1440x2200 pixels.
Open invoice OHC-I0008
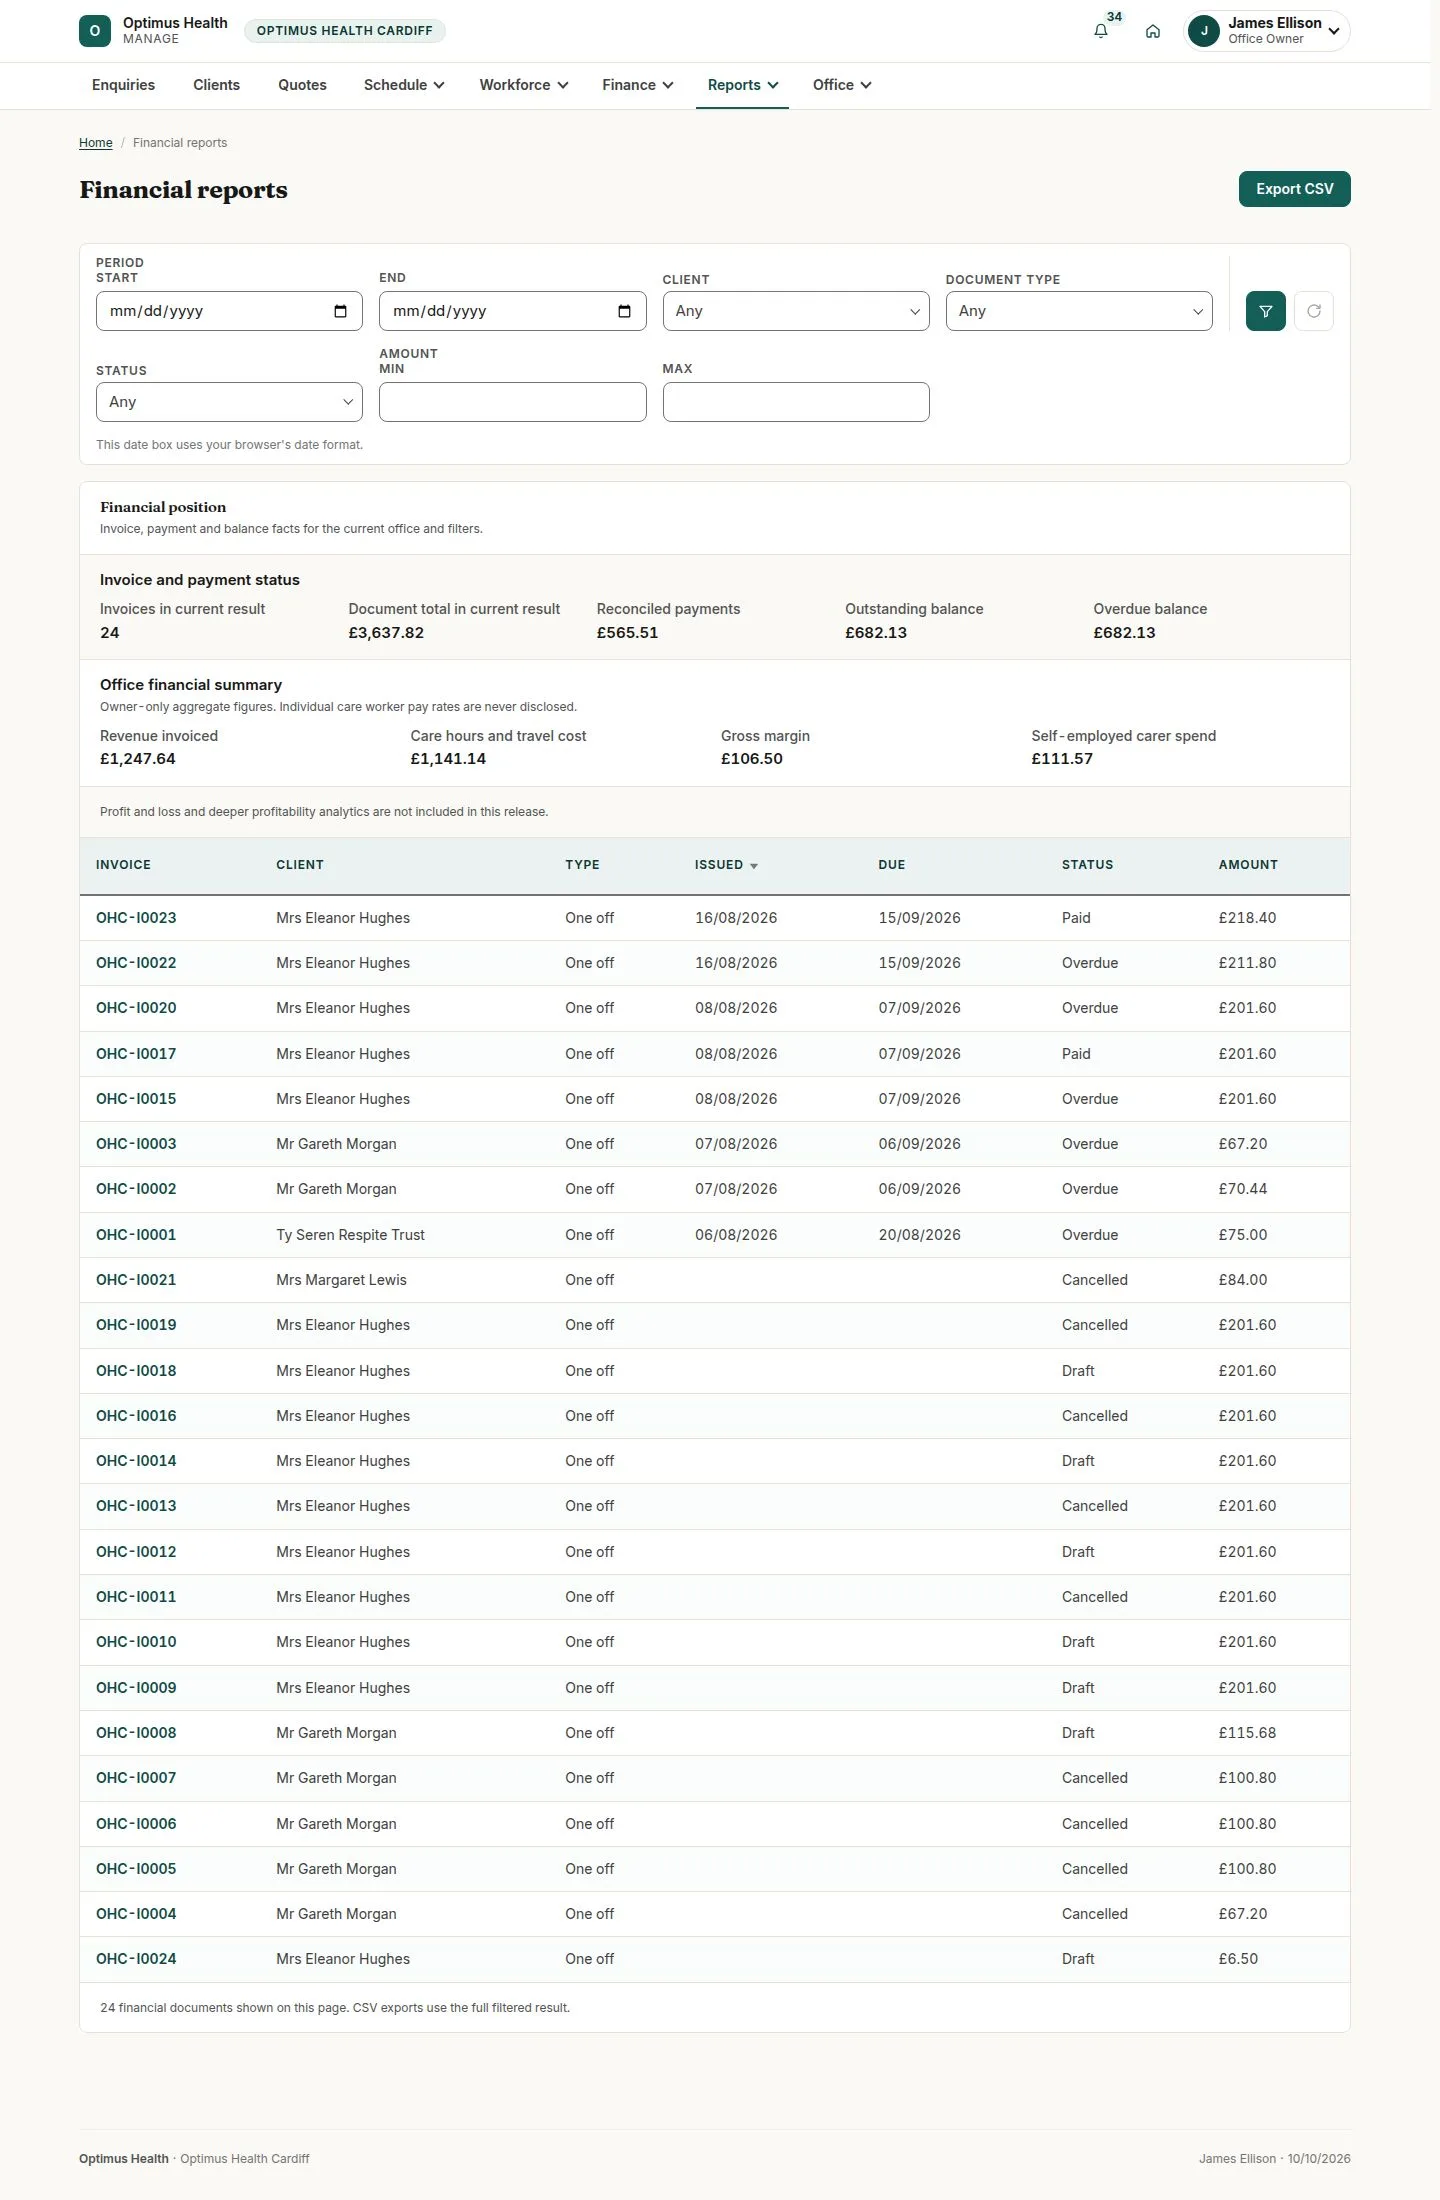click(x=136, y=1733)
